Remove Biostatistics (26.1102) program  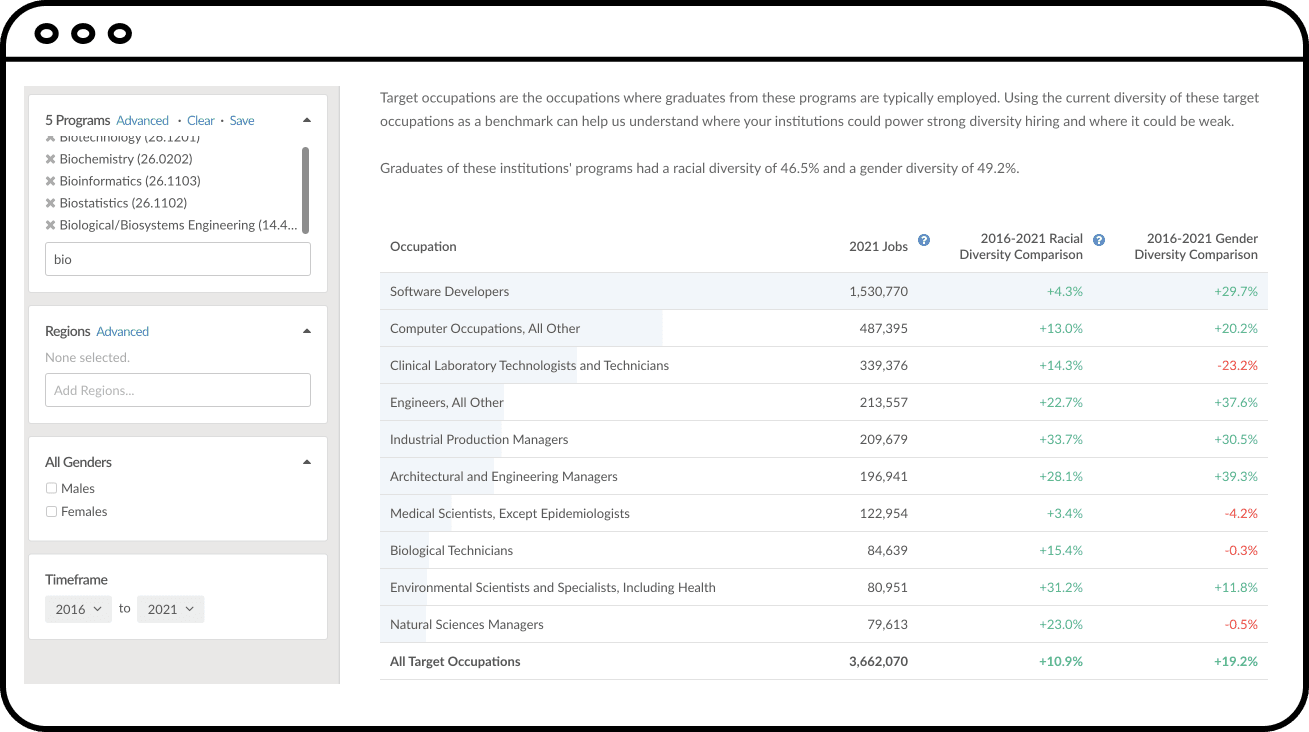50,203
